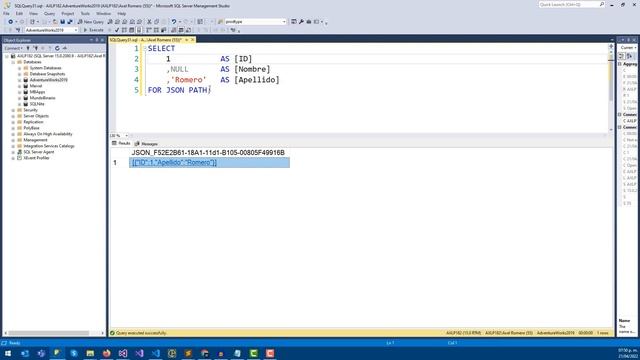Screen dimensions: 640x360
Task: Refresh Object Explorer with the refresh icon
Action: tap(57, 48)
